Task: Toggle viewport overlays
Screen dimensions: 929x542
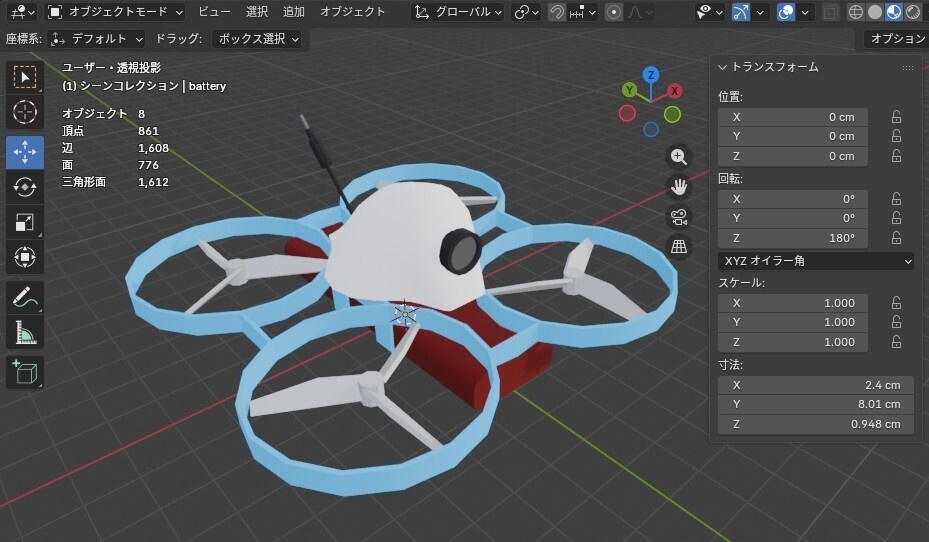Action: pos(786,12)
